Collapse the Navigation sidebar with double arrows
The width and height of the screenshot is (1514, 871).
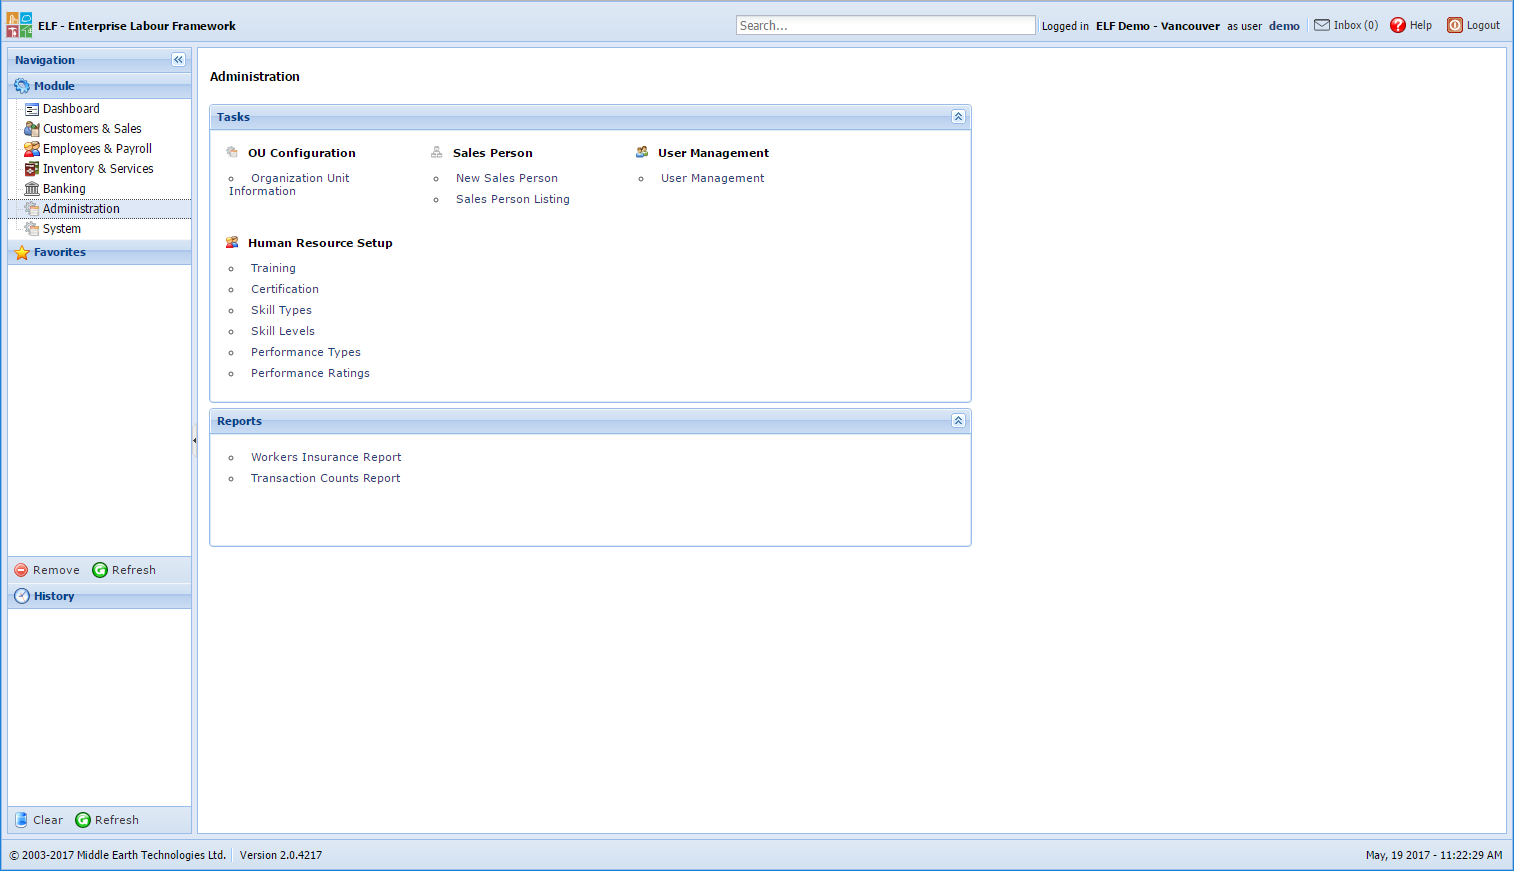178,59
